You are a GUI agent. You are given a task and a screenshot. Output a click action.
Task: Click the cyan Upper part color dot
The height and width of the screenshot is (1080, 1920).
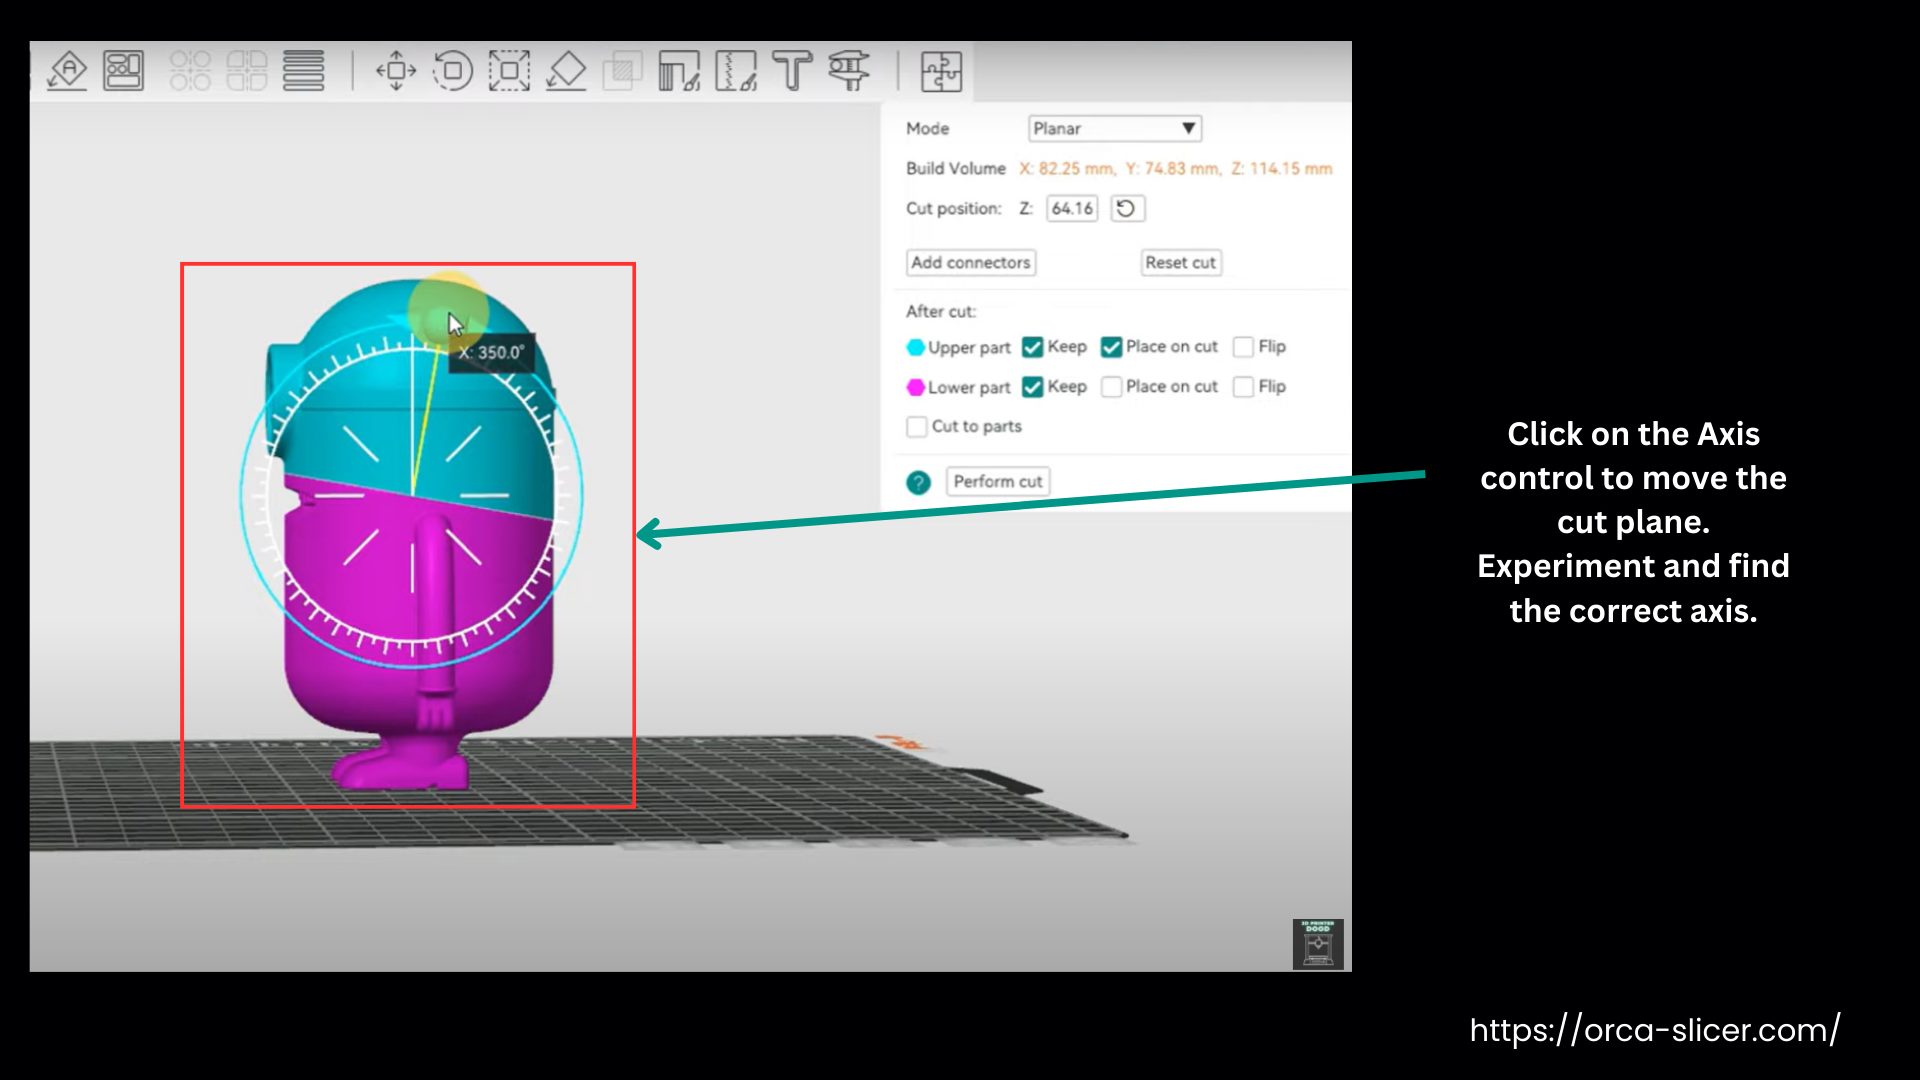point(915,347)
